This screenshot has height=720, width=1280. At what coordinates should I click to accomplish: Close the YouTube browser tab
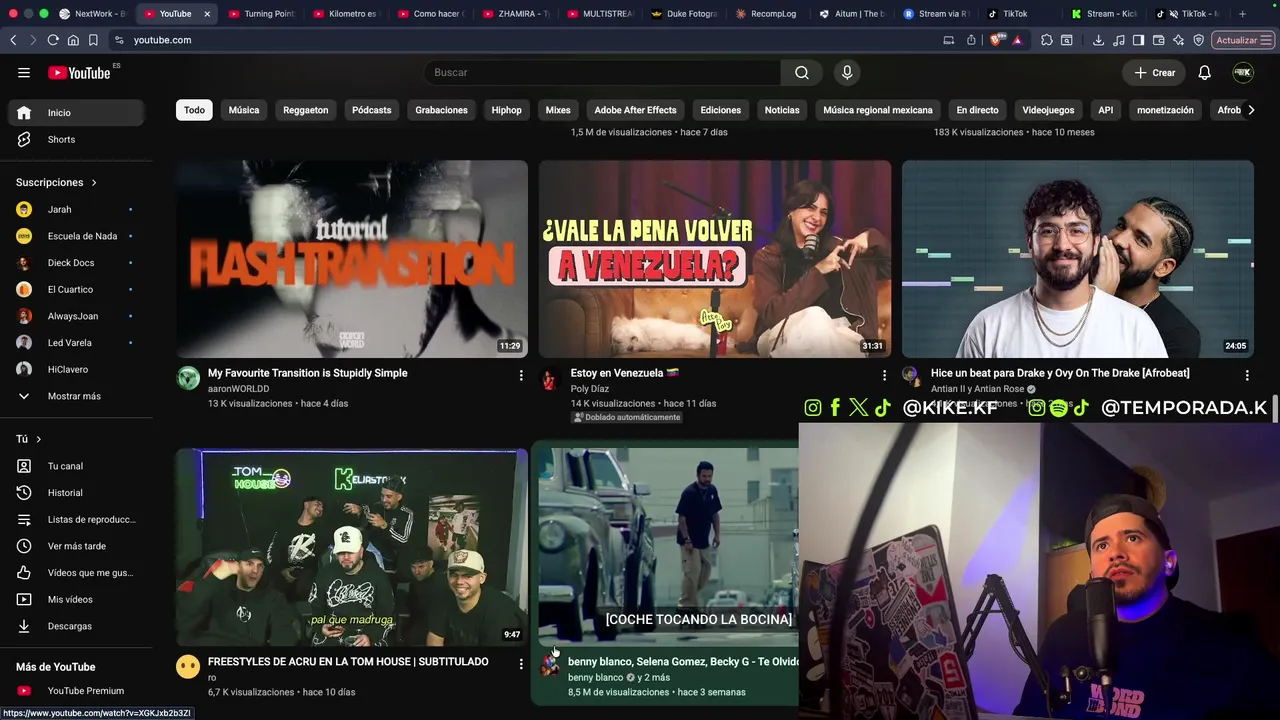point(207,14)
